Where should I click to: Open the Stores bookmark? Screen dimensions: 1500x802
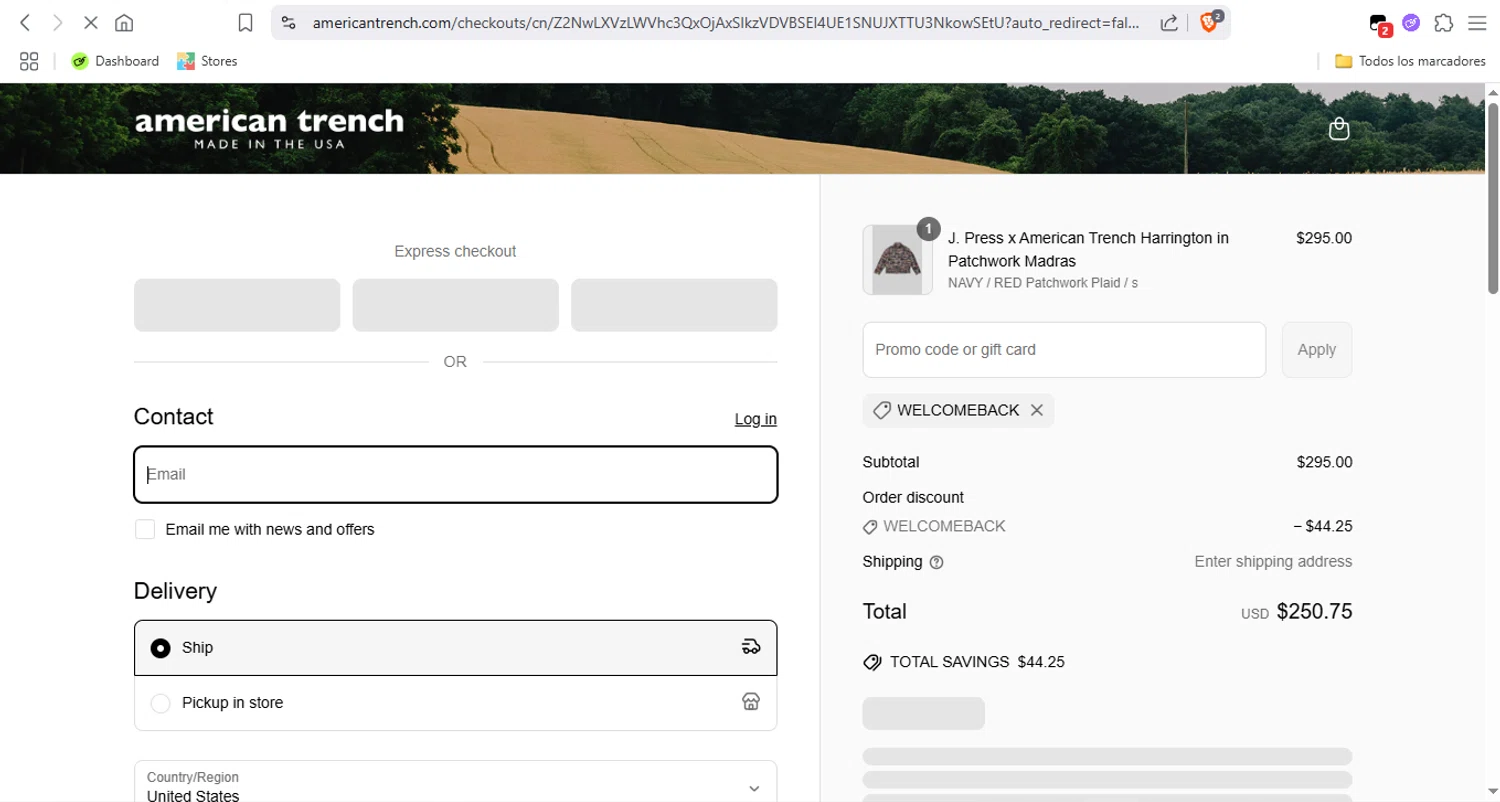[207, 61]
